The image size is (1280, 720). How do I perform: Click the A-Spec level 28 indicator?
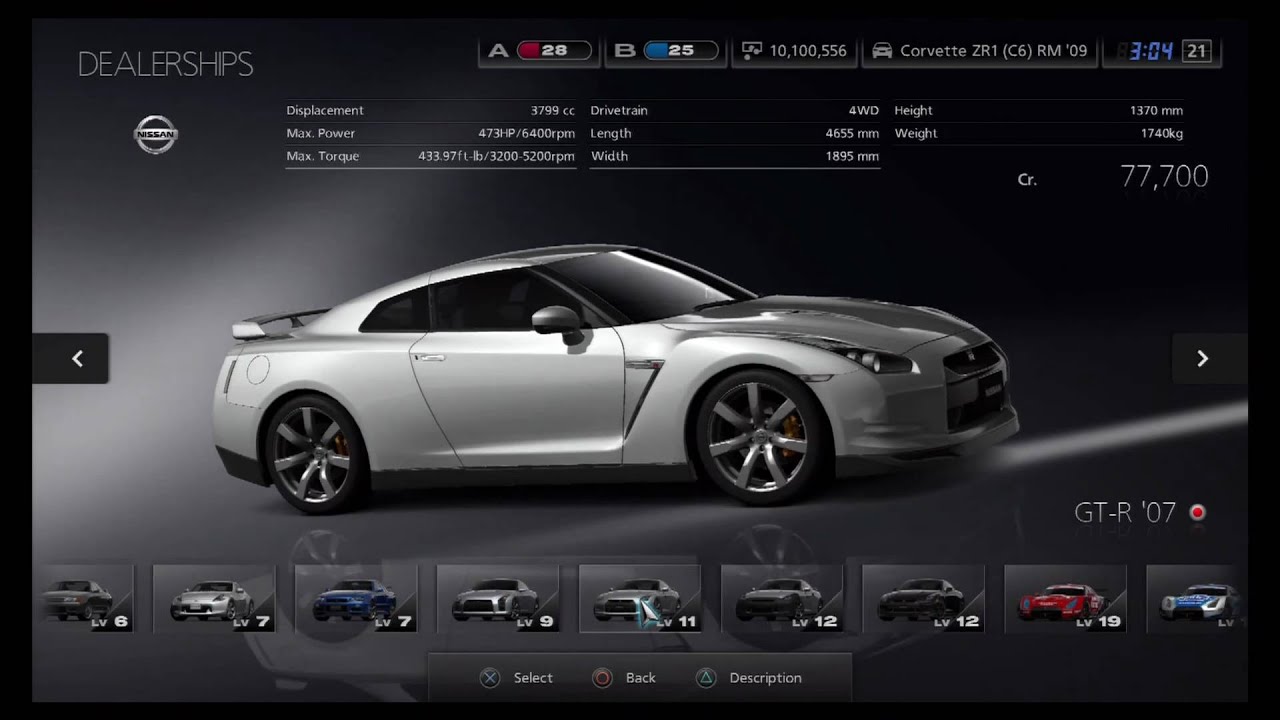541,51
